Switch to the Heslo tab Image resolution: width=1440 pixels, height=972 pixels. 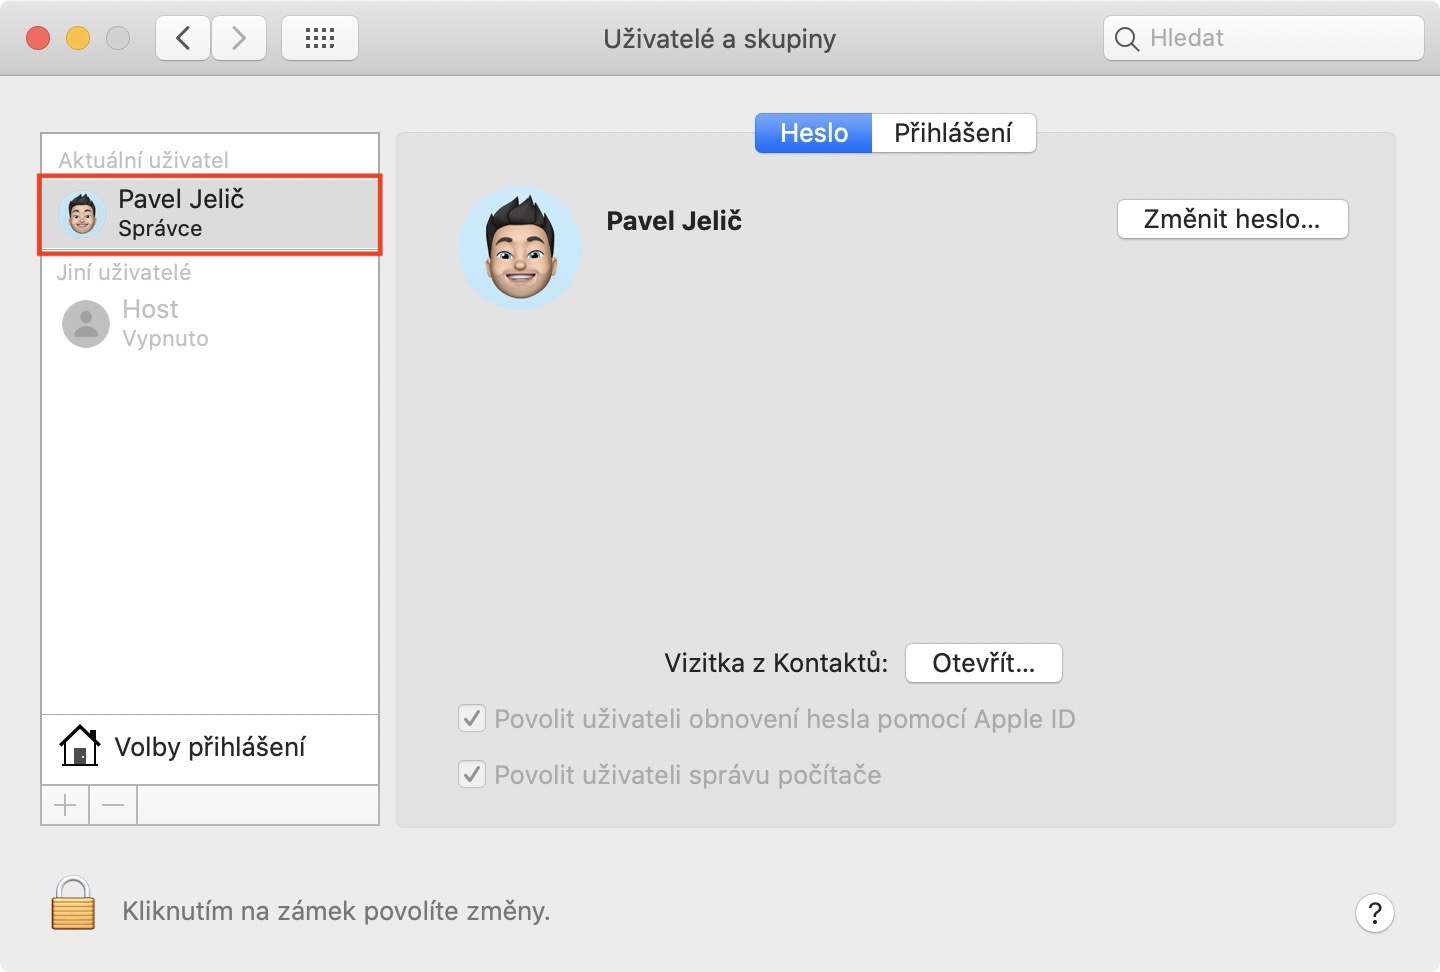pyautogui.click(x=813, y=133)
